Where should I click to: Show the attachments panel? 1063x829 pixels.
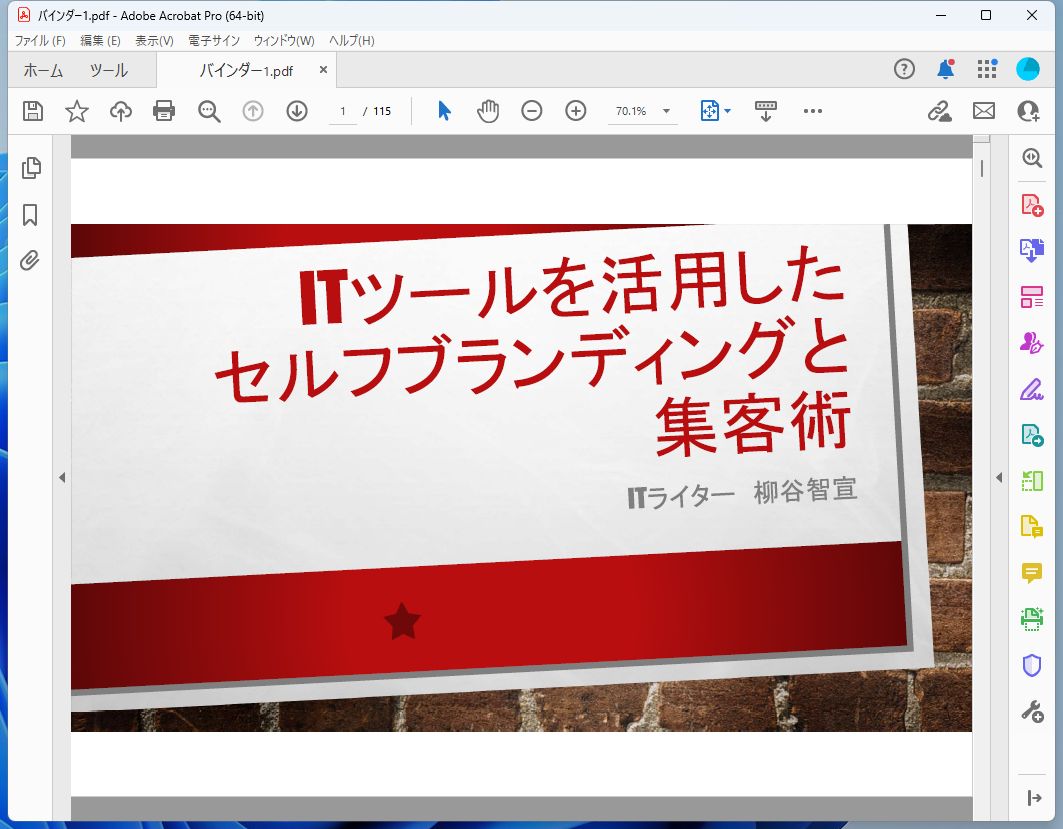[30, 260]
